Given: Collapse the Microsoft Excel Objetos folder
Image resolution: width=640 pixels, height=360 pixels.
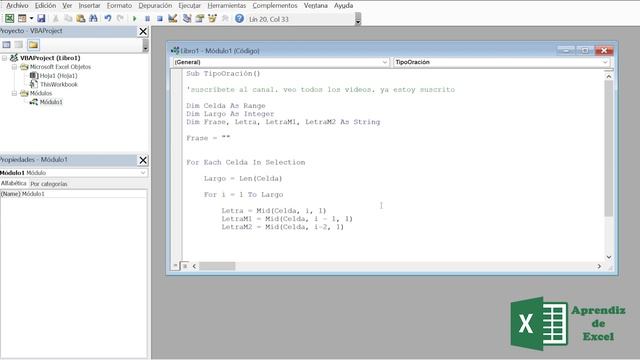Looking at the screenshot, I should [x=14, y=67].
